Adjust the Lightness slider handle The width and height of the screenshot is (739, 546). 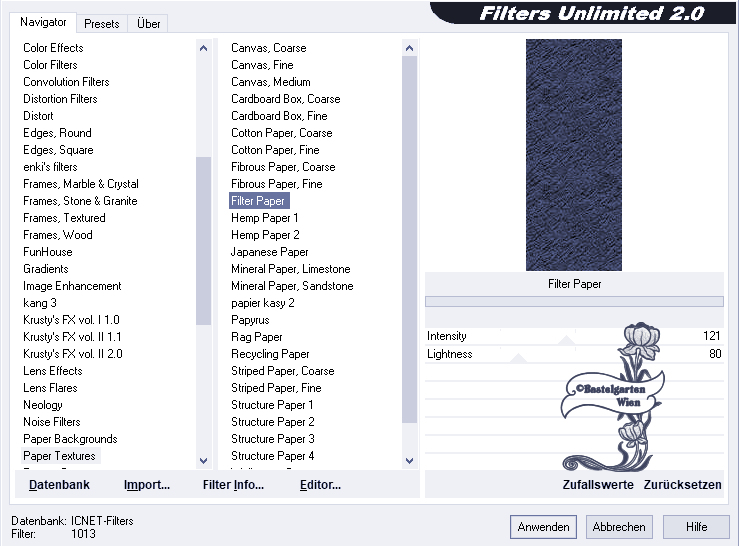pyautogui.click(x=518, y=358)
